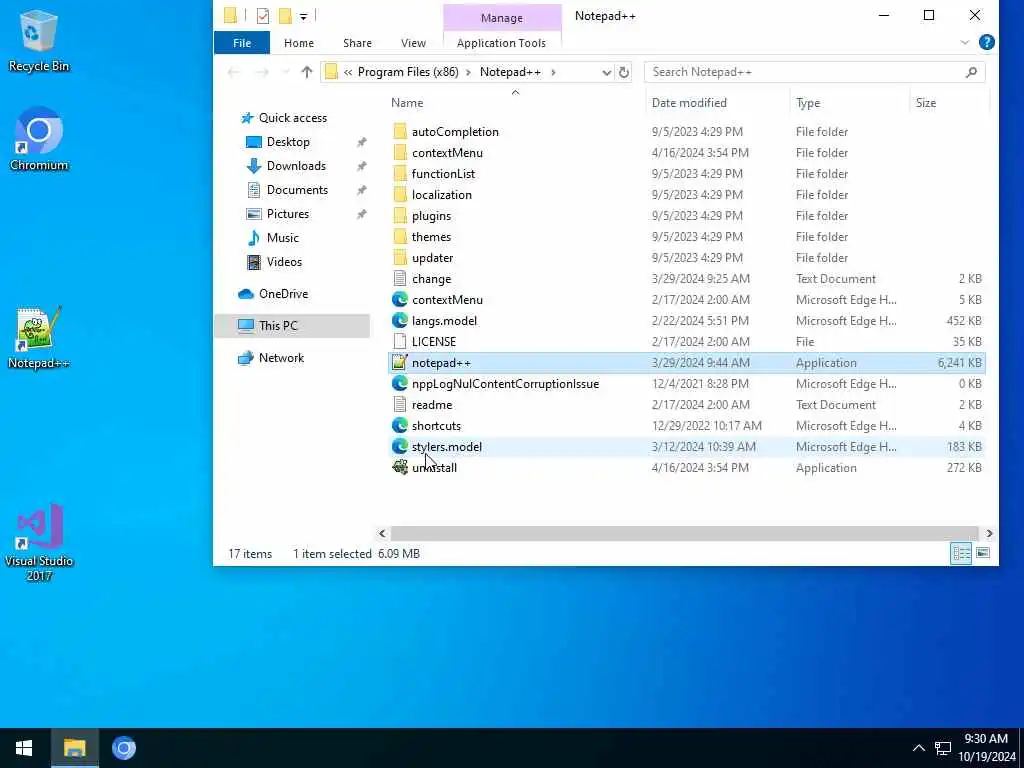Click the scroll right arrow

(989, 534)
